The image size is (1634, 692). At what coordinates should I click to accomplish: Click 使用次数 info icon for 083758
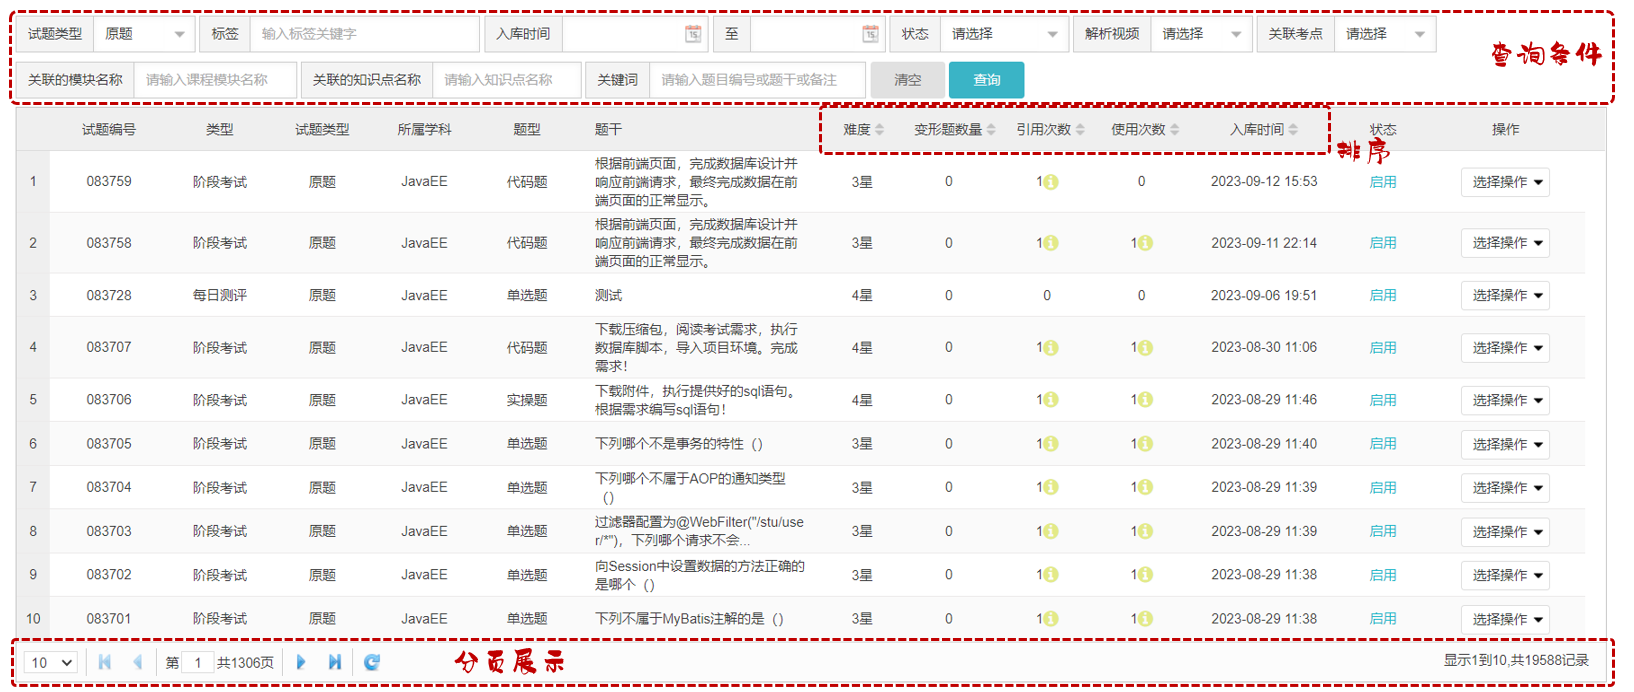[x=1145, y=243]
